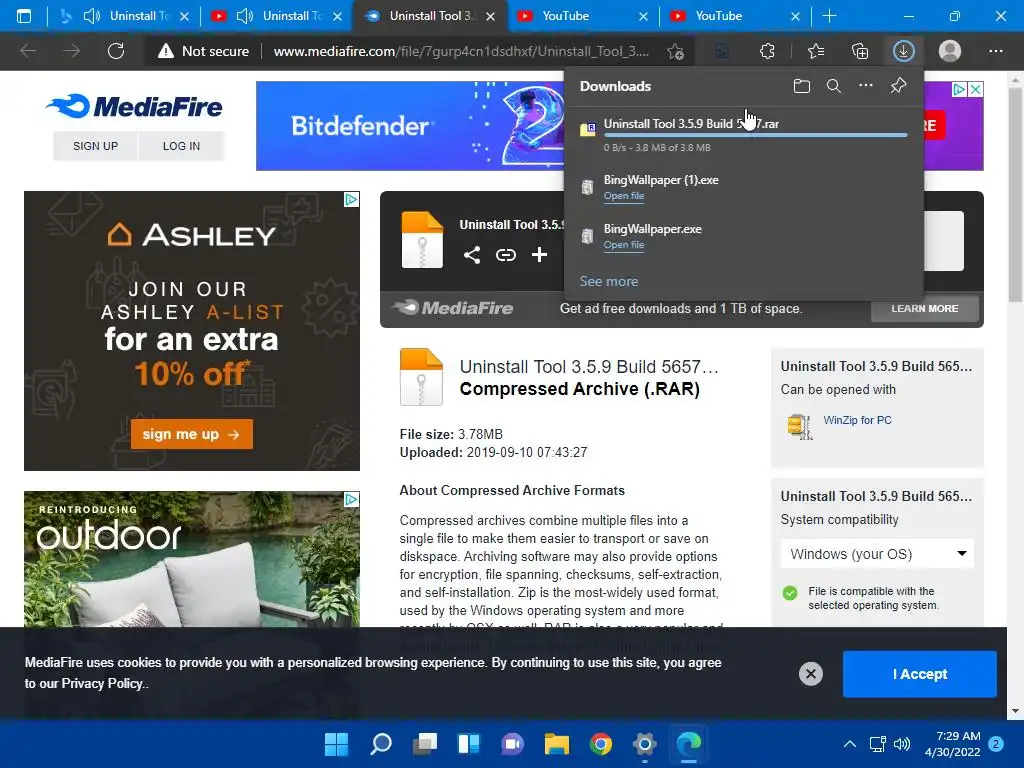Open AdChoices icon on Ashley ad
The width and height of the screenshot is (1024, 768).
coord(351,199)
